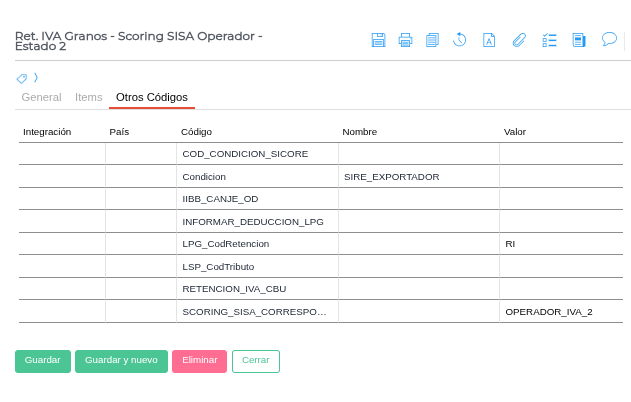Viewport: 631px width, 402px height.
Task: Click the Guardar y nuevo button
Action: pyautogui.click(x=121, y=360)
